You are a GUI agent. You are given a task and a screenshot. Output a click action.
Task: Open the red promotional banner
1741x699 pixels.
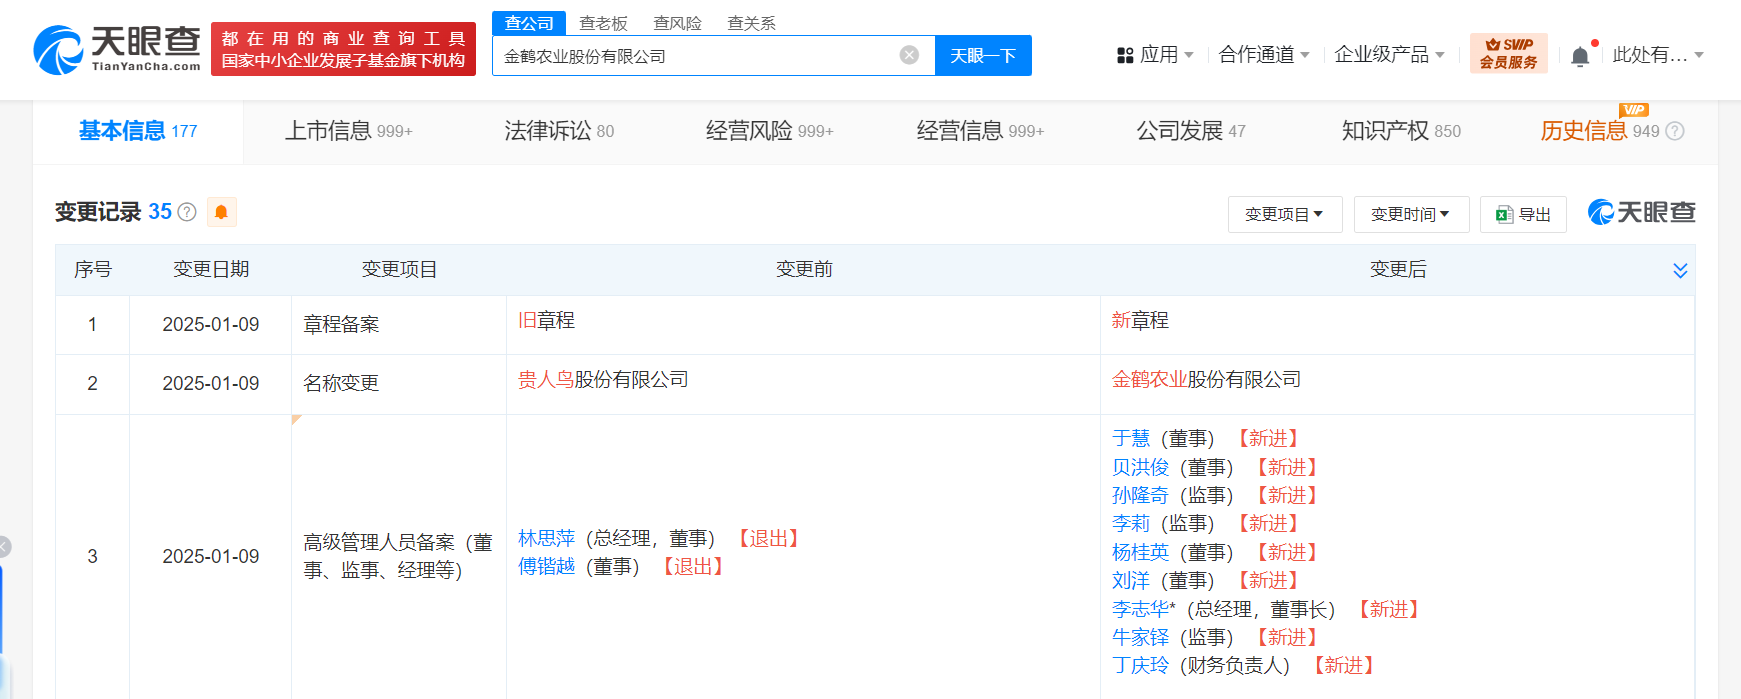pos(343,49)
